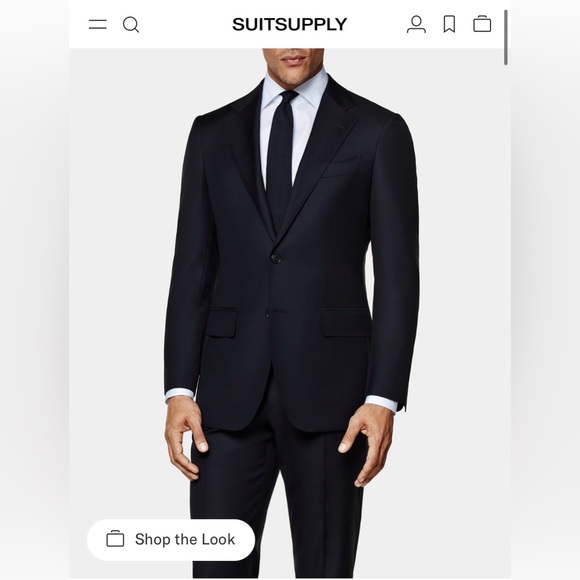The width and height of the screenshot is (580, 580).
Task: Click the jacket's right-side flap pocket
Action: click(x=345, y=323)
